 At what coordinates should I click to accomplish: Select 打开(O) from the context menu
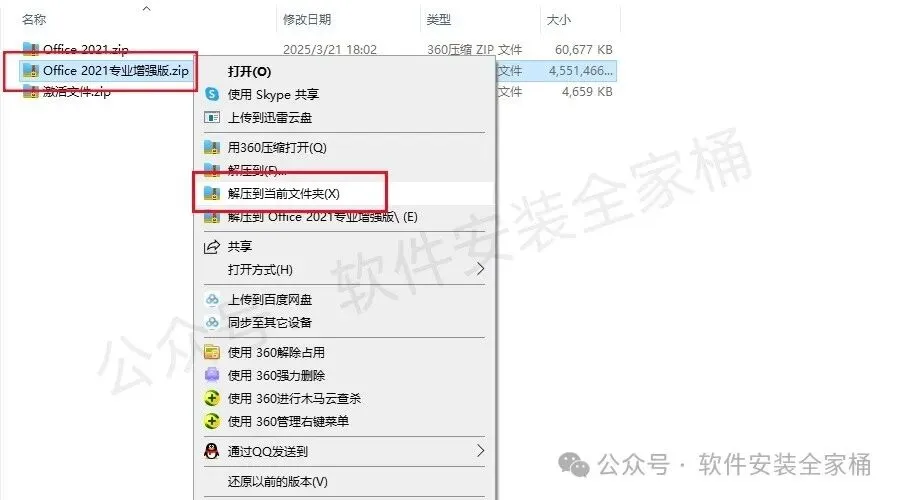click(x=249, y=72)
